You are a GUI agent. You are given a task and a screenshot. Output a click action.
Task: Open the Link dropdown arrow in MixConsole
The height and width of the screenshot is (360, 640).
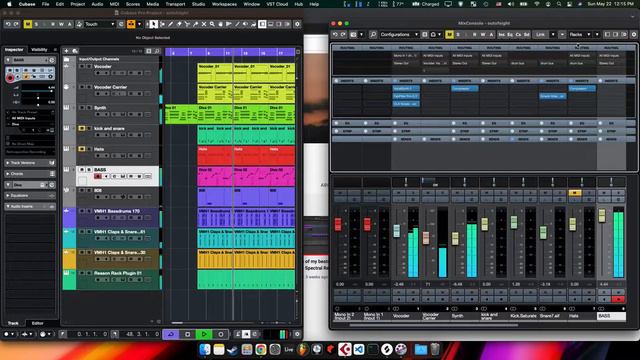pos(553,35)
